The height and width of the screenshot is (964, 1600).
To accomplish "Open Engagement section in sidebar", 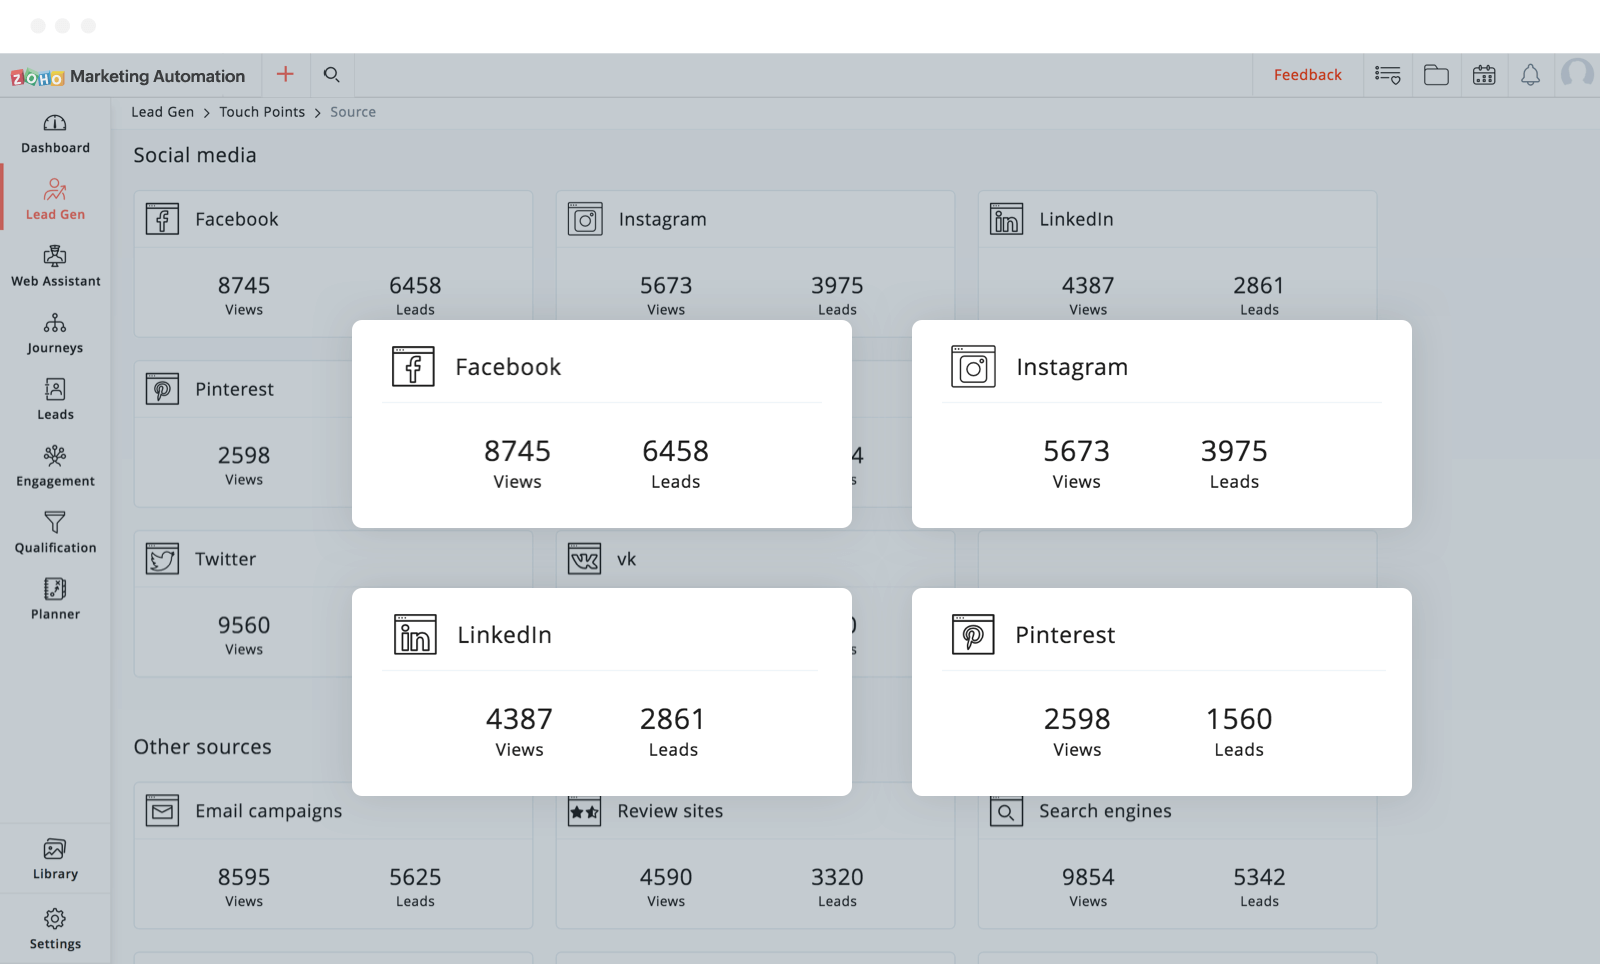I will pyautogui.click(x=55, y=467).
